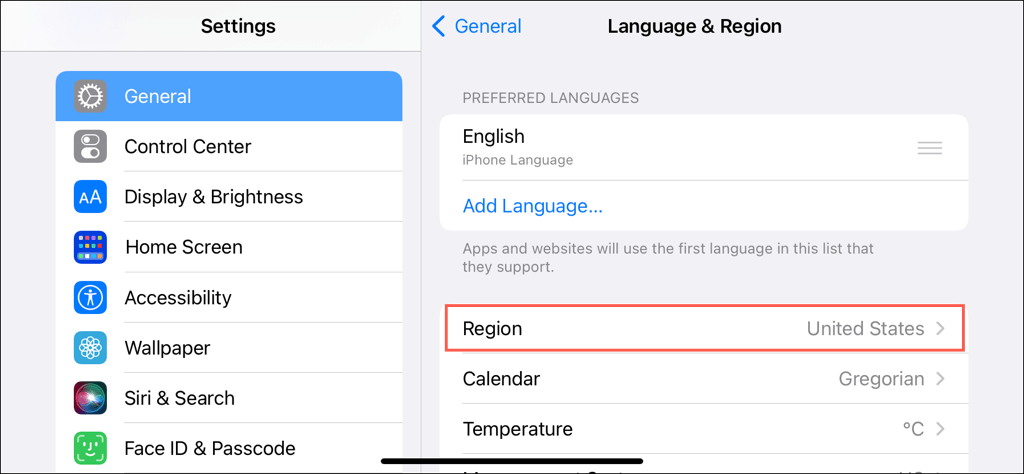Tap the Add Language… link
1024x474 pixels.
click(532, 206)
